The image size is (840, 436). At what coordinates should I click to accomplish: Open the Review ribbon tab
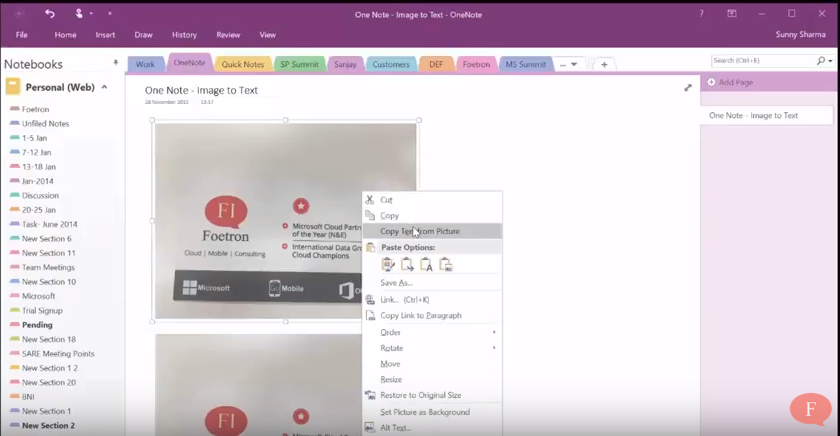tap(228, 35)
